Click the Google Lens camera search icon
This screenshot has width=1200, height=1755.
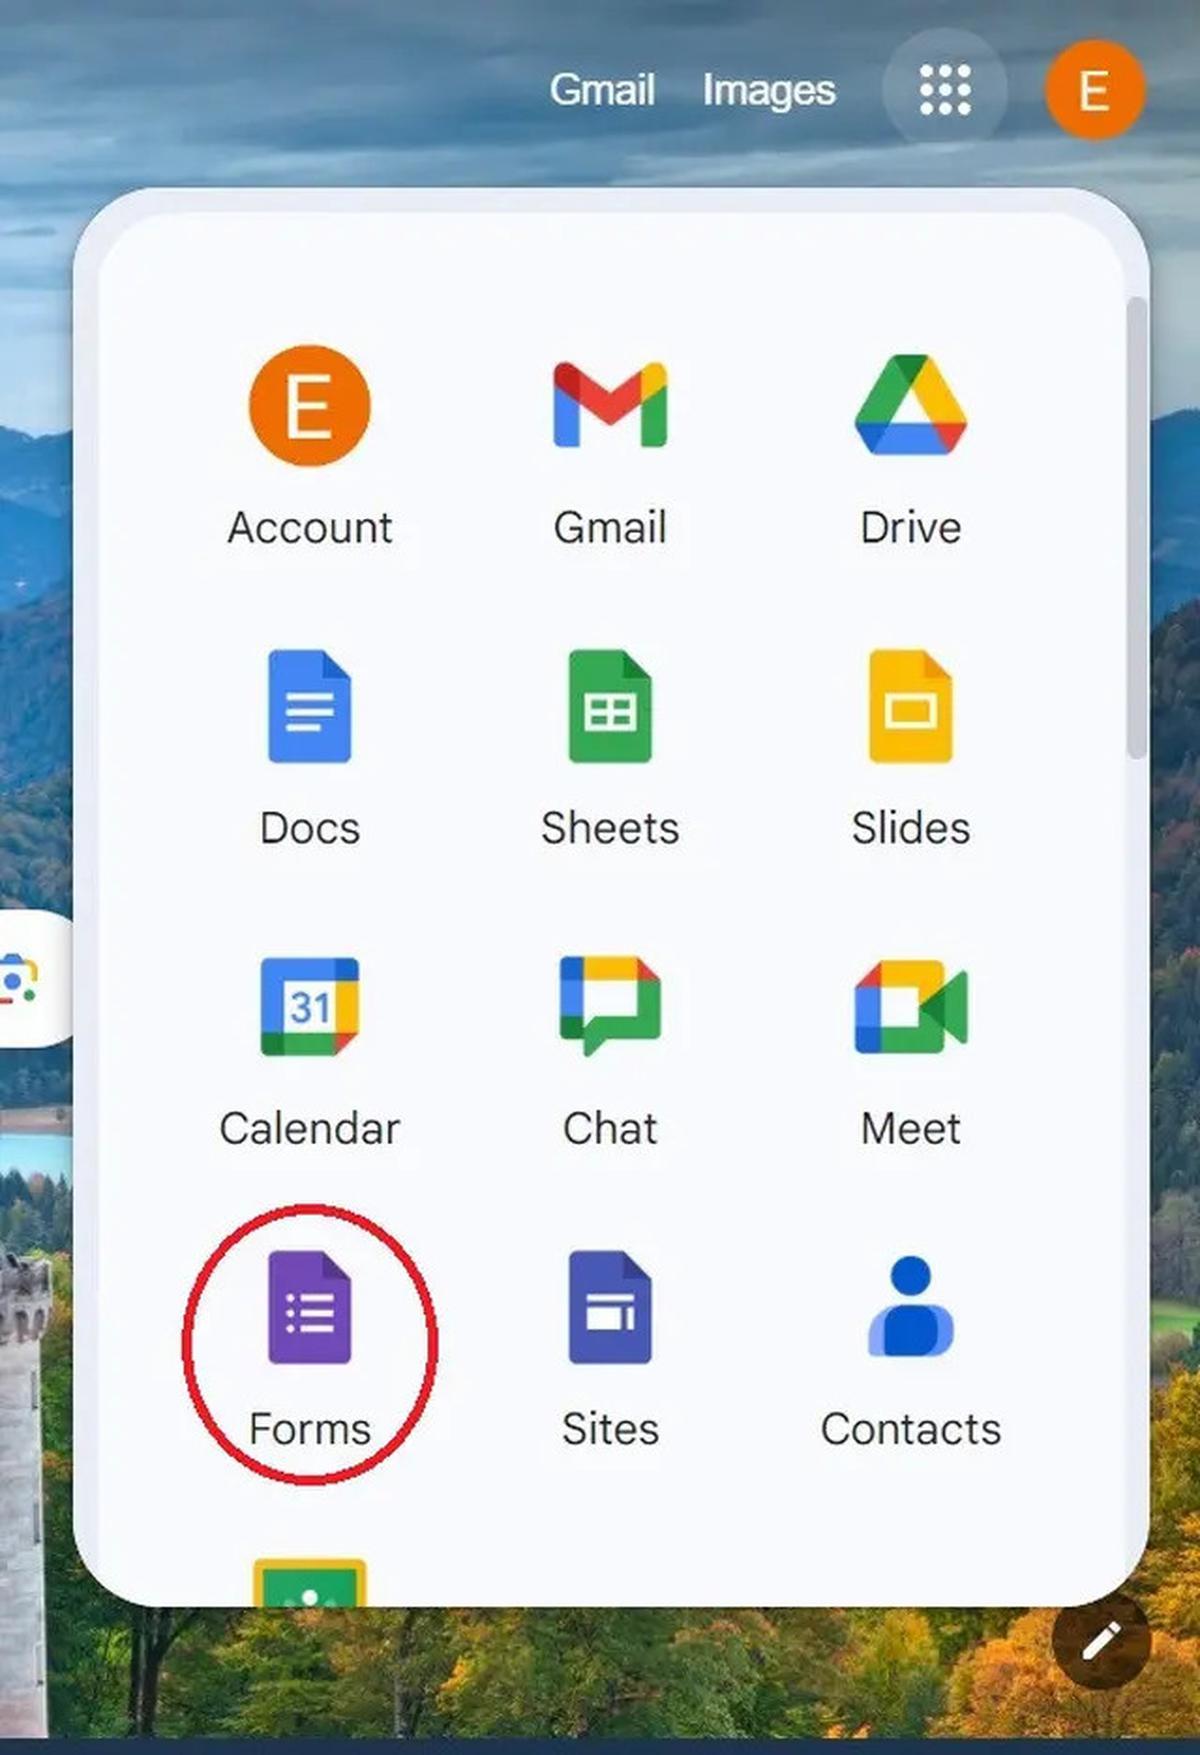click(18, 978)
